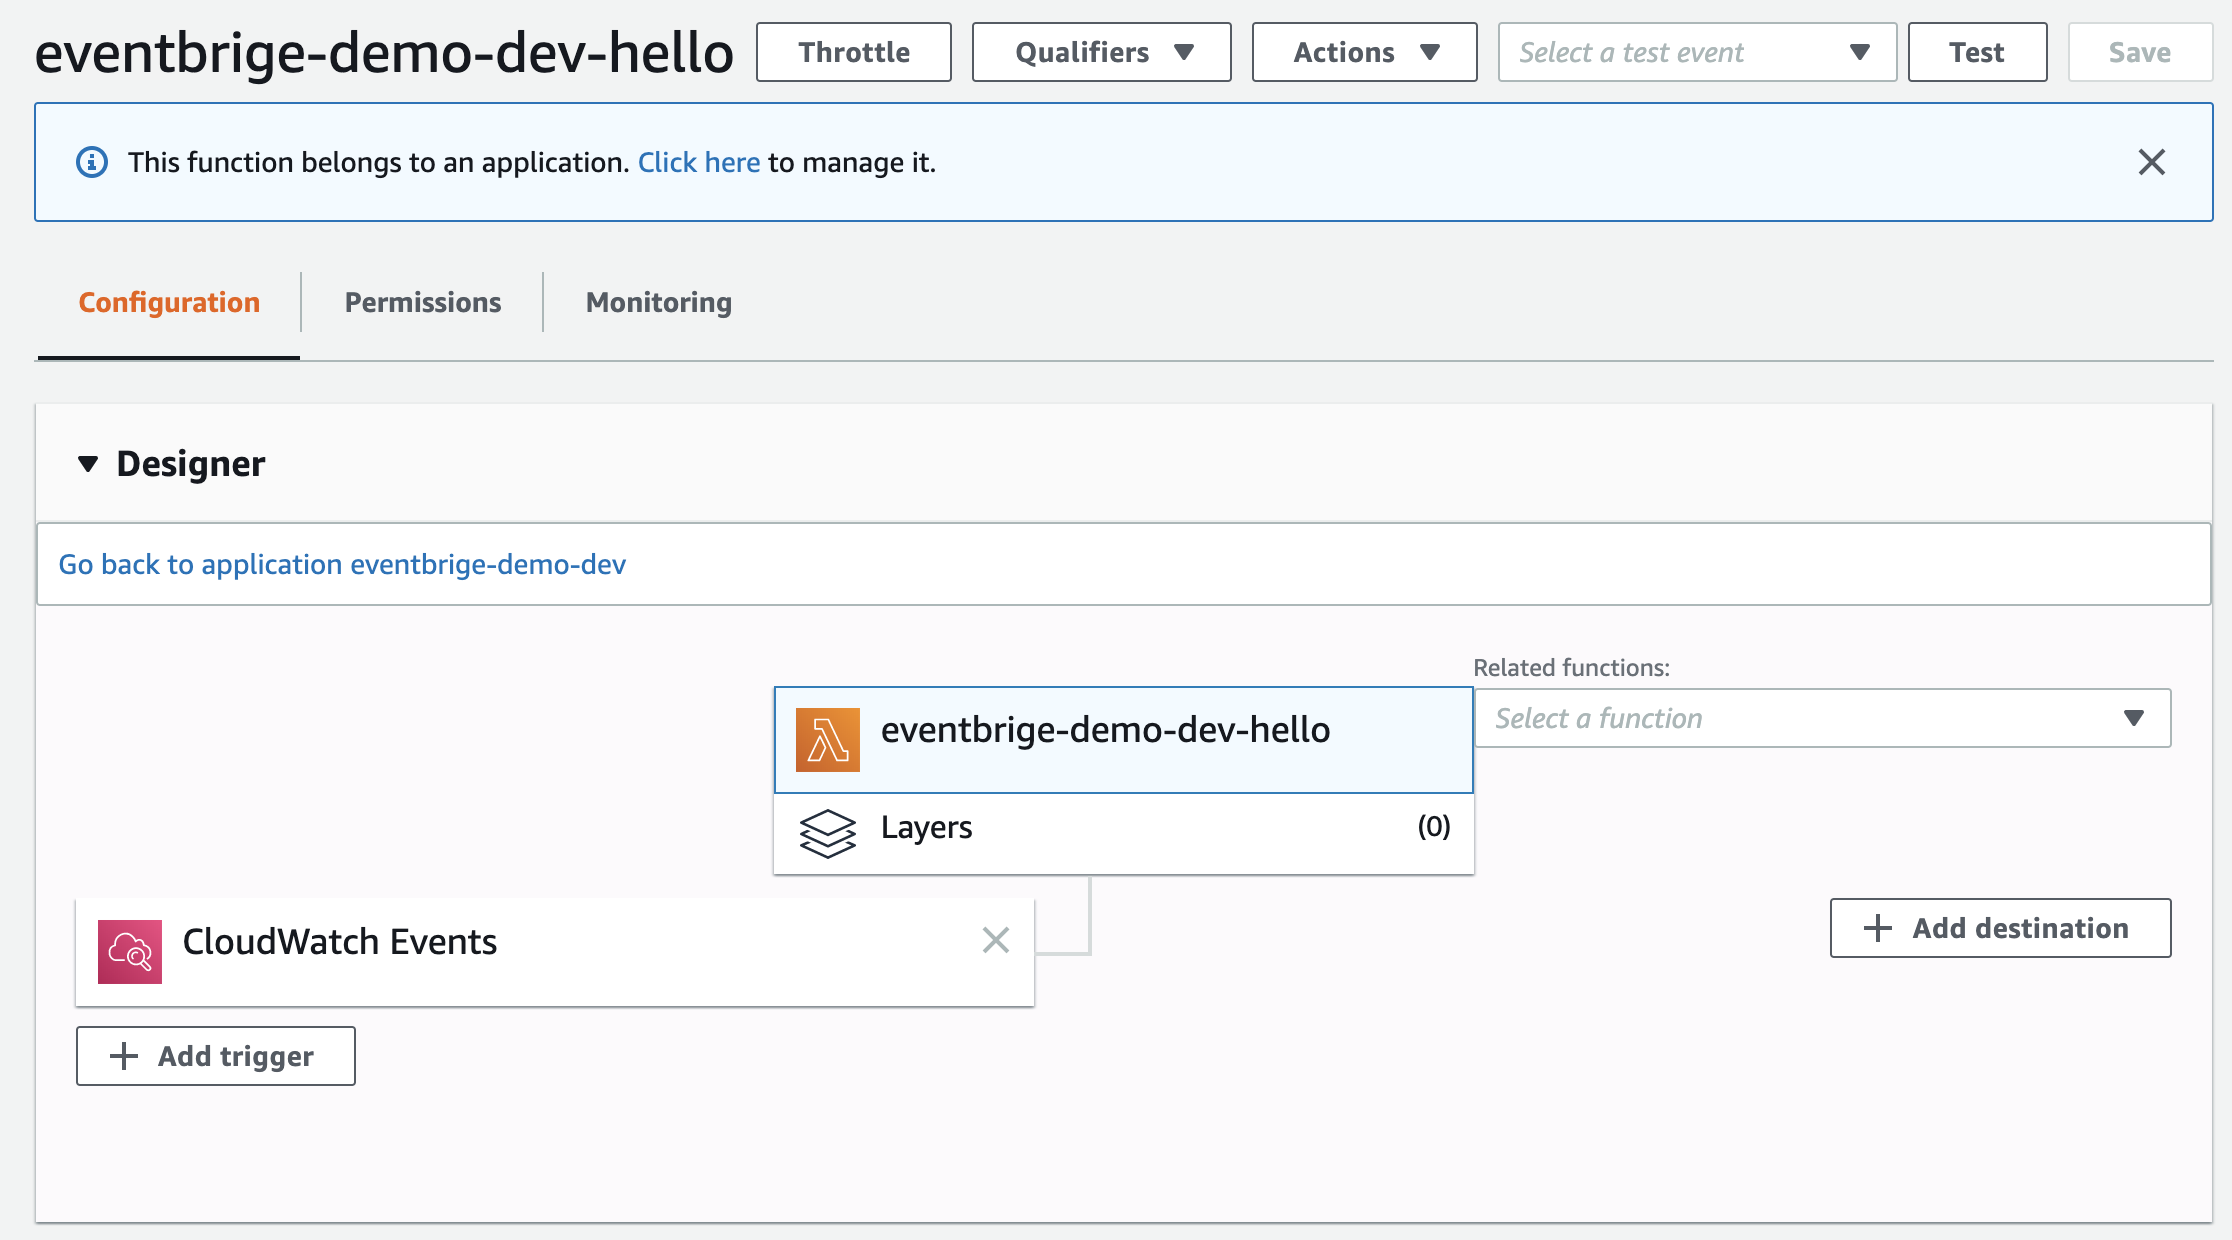Go back to application eventbrige-demo-dev link
Screen dimensions: 2232x1240
point(342,564)
